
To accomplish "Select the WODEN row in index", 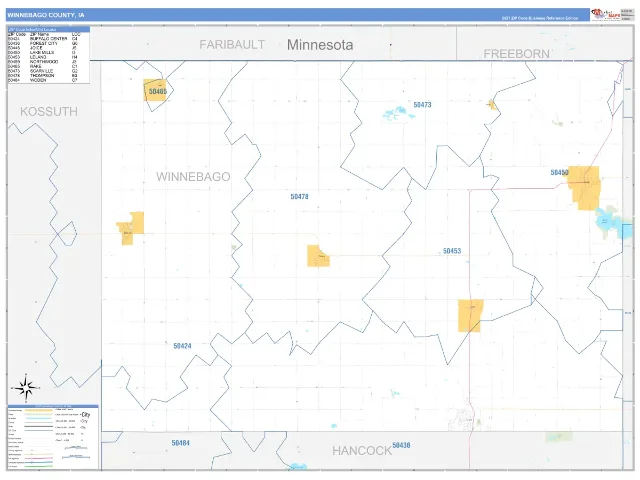I will (42, 80).
